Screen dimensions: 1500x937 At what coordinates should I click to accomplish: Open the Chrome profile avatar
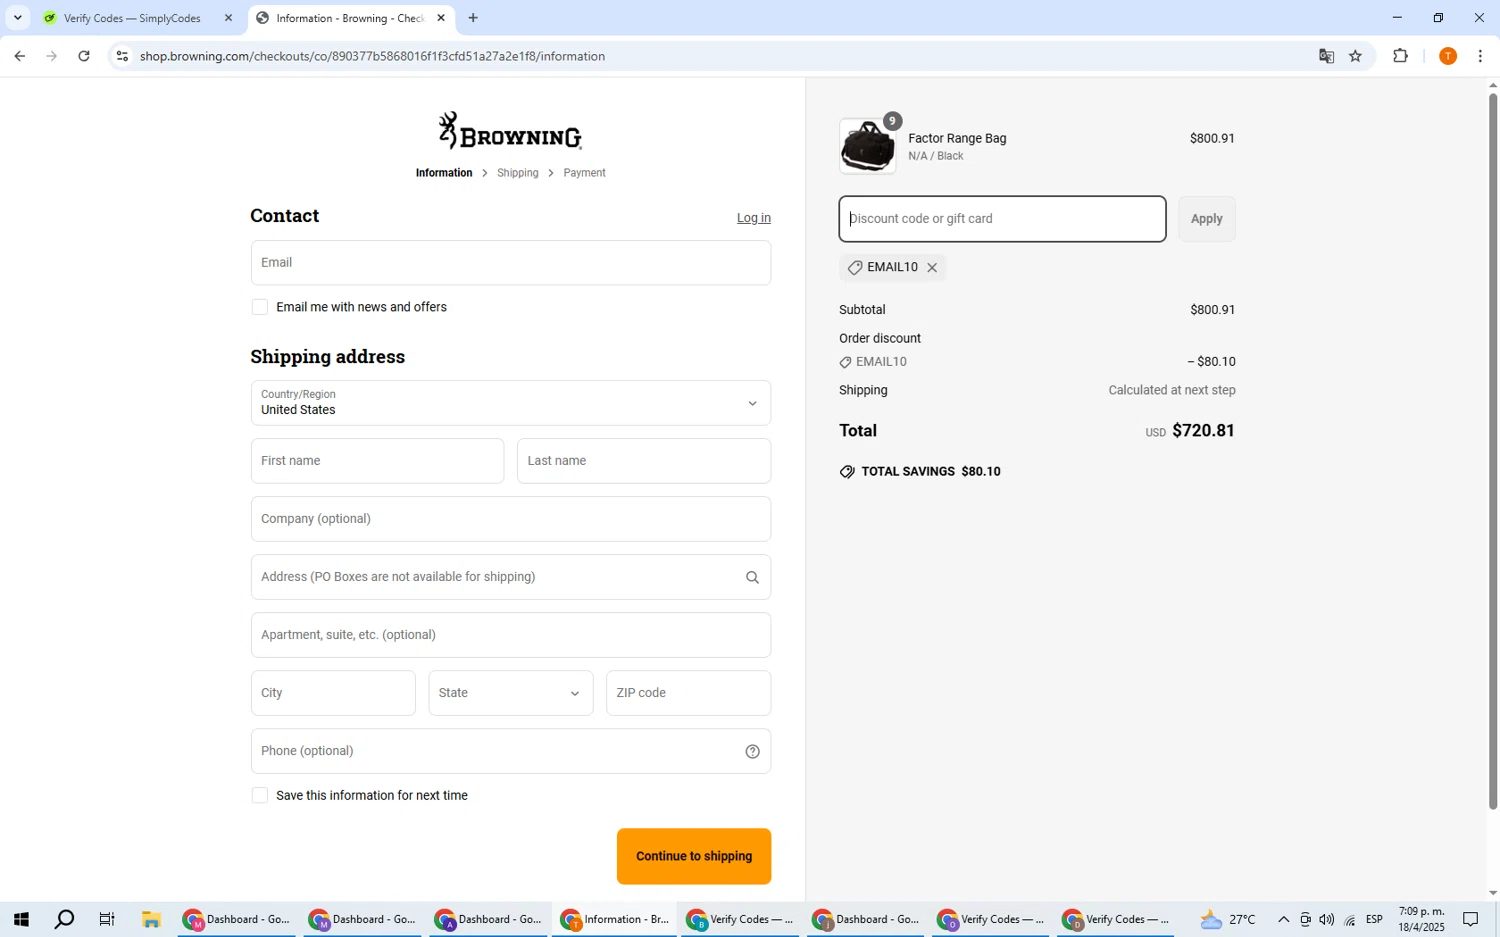pyautogui.click(x=1447, y=56)
